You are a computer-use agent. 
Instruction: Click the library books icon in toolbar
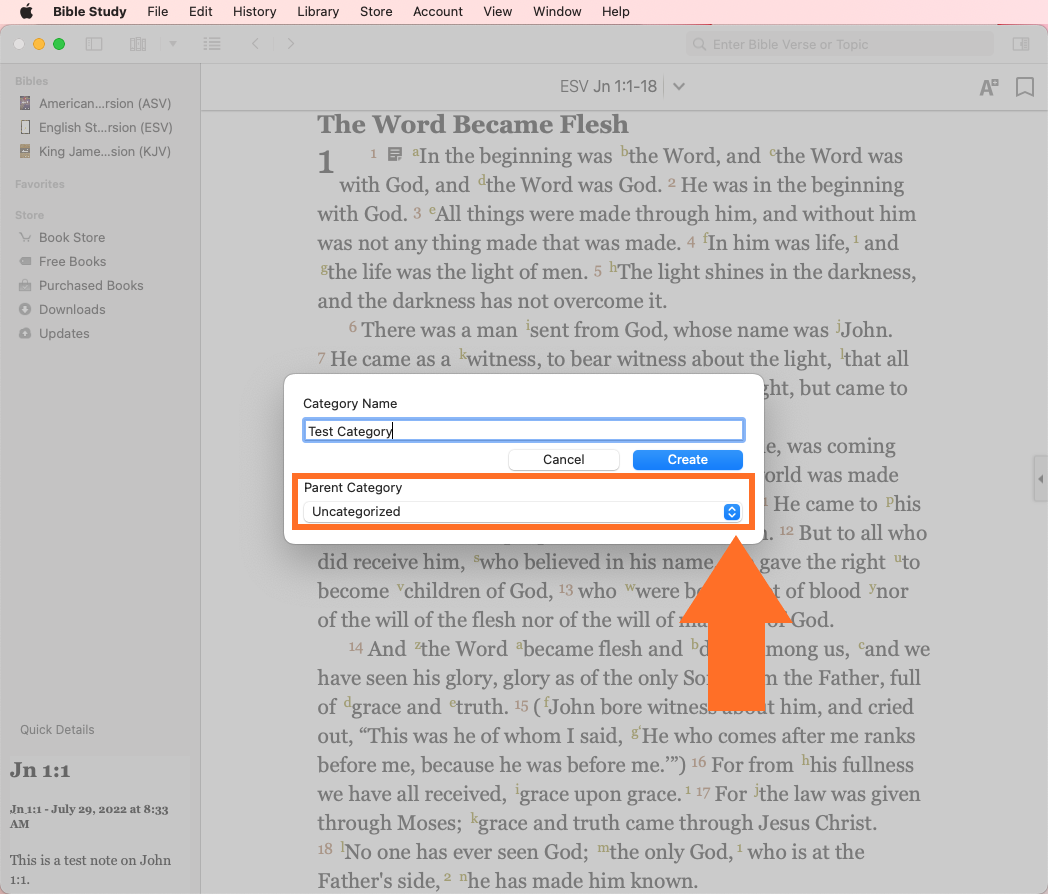(x=138, y=44)
